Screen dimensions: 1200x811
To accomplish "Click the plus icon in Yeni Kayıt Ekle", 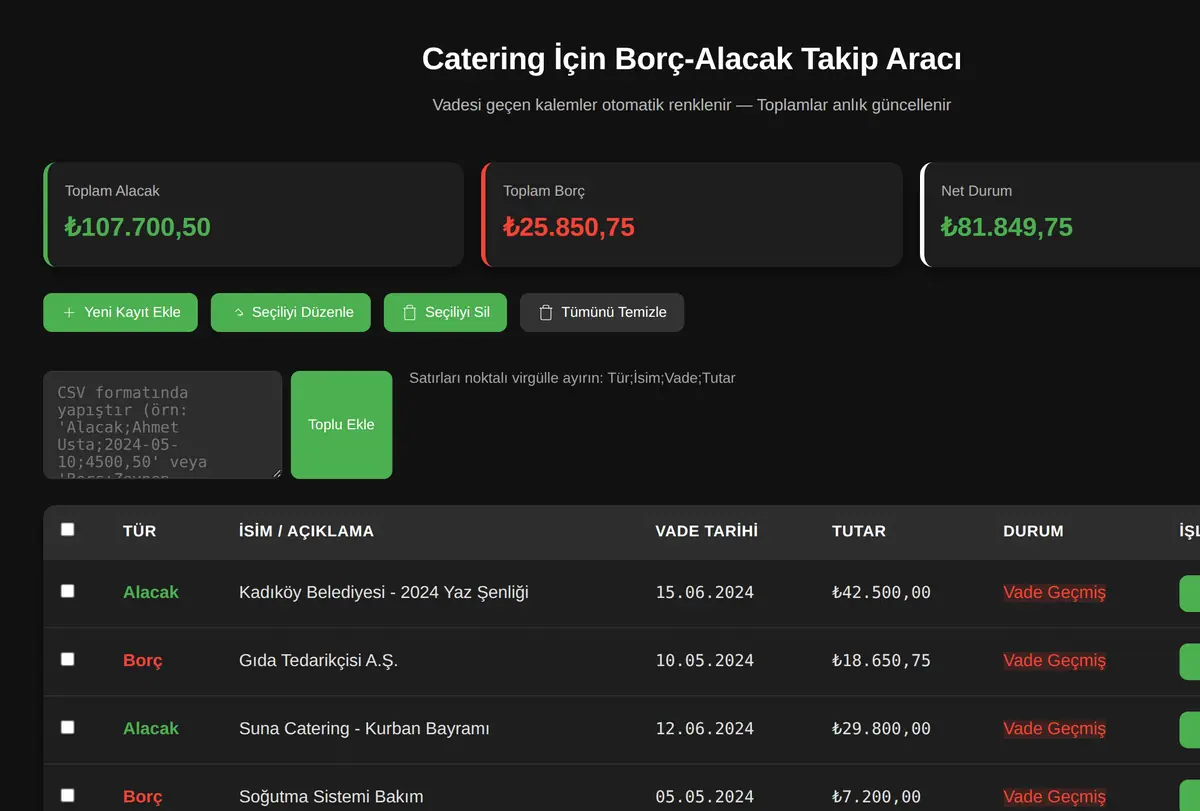I will point(69,312).
